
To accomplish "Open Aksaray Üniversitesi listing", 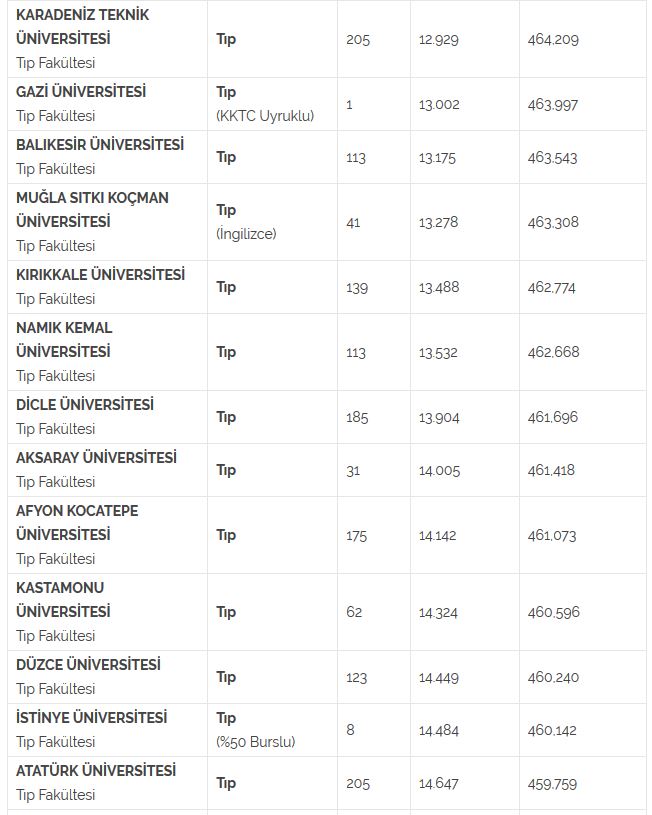I will click(x=96, y=458).
